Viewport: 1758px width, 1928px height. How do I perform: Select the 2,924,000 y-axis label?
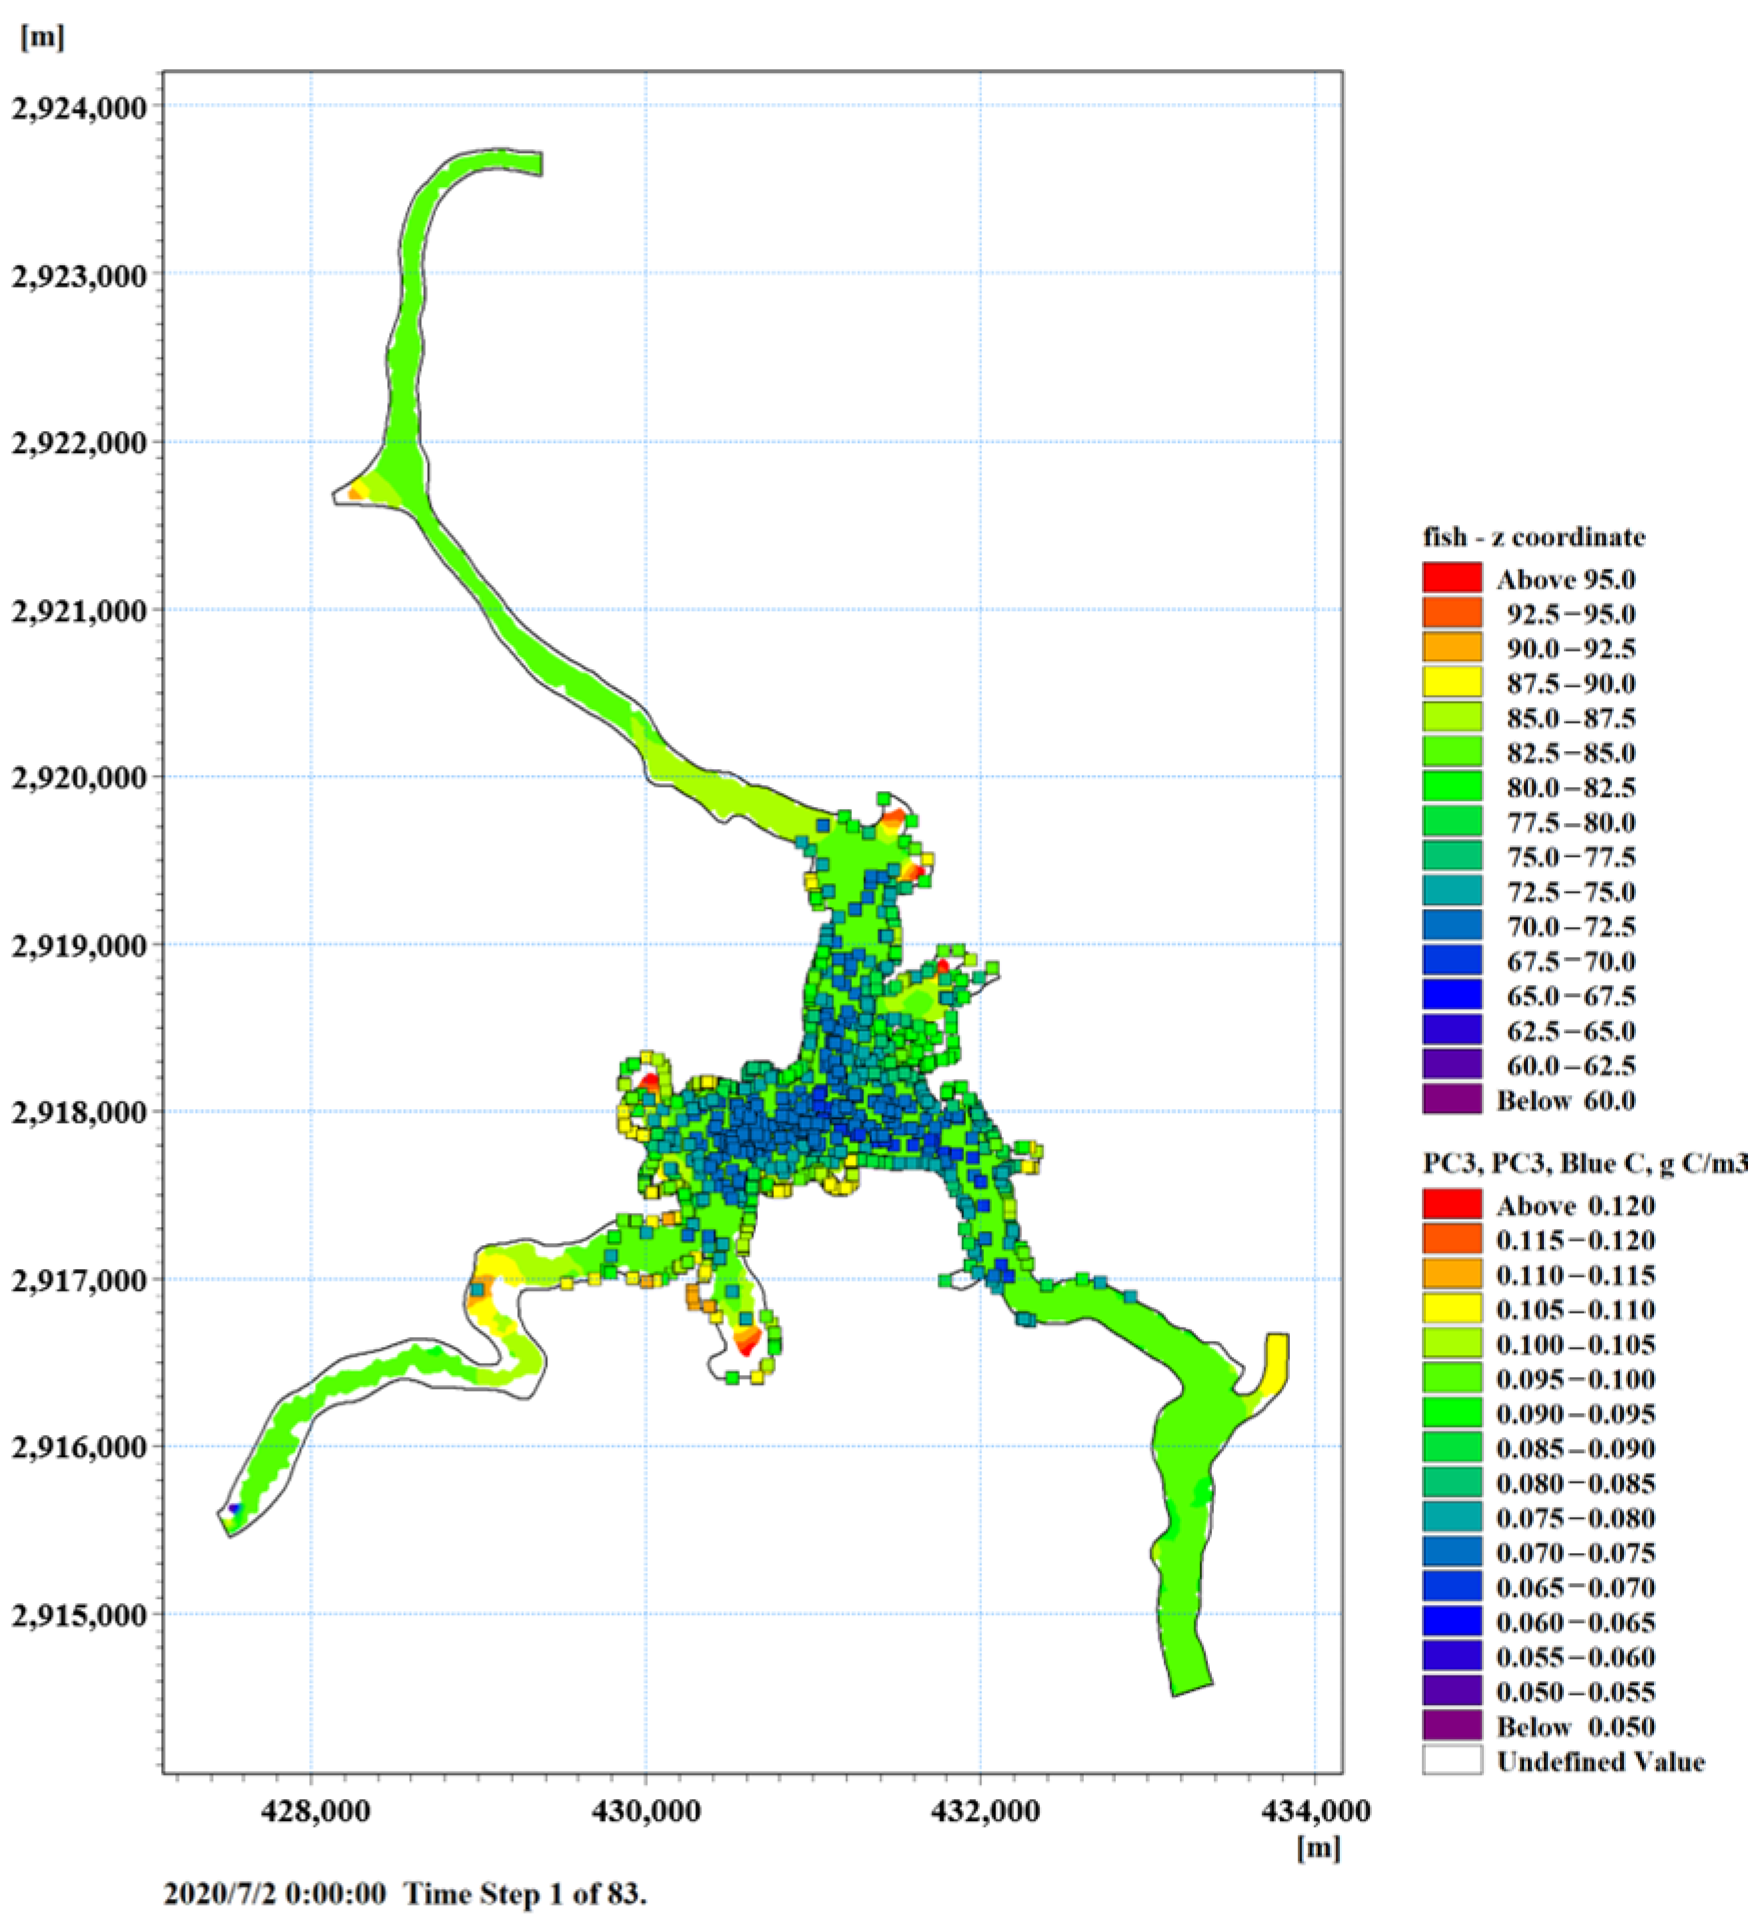pyautogui.click(x=79, y=106)
